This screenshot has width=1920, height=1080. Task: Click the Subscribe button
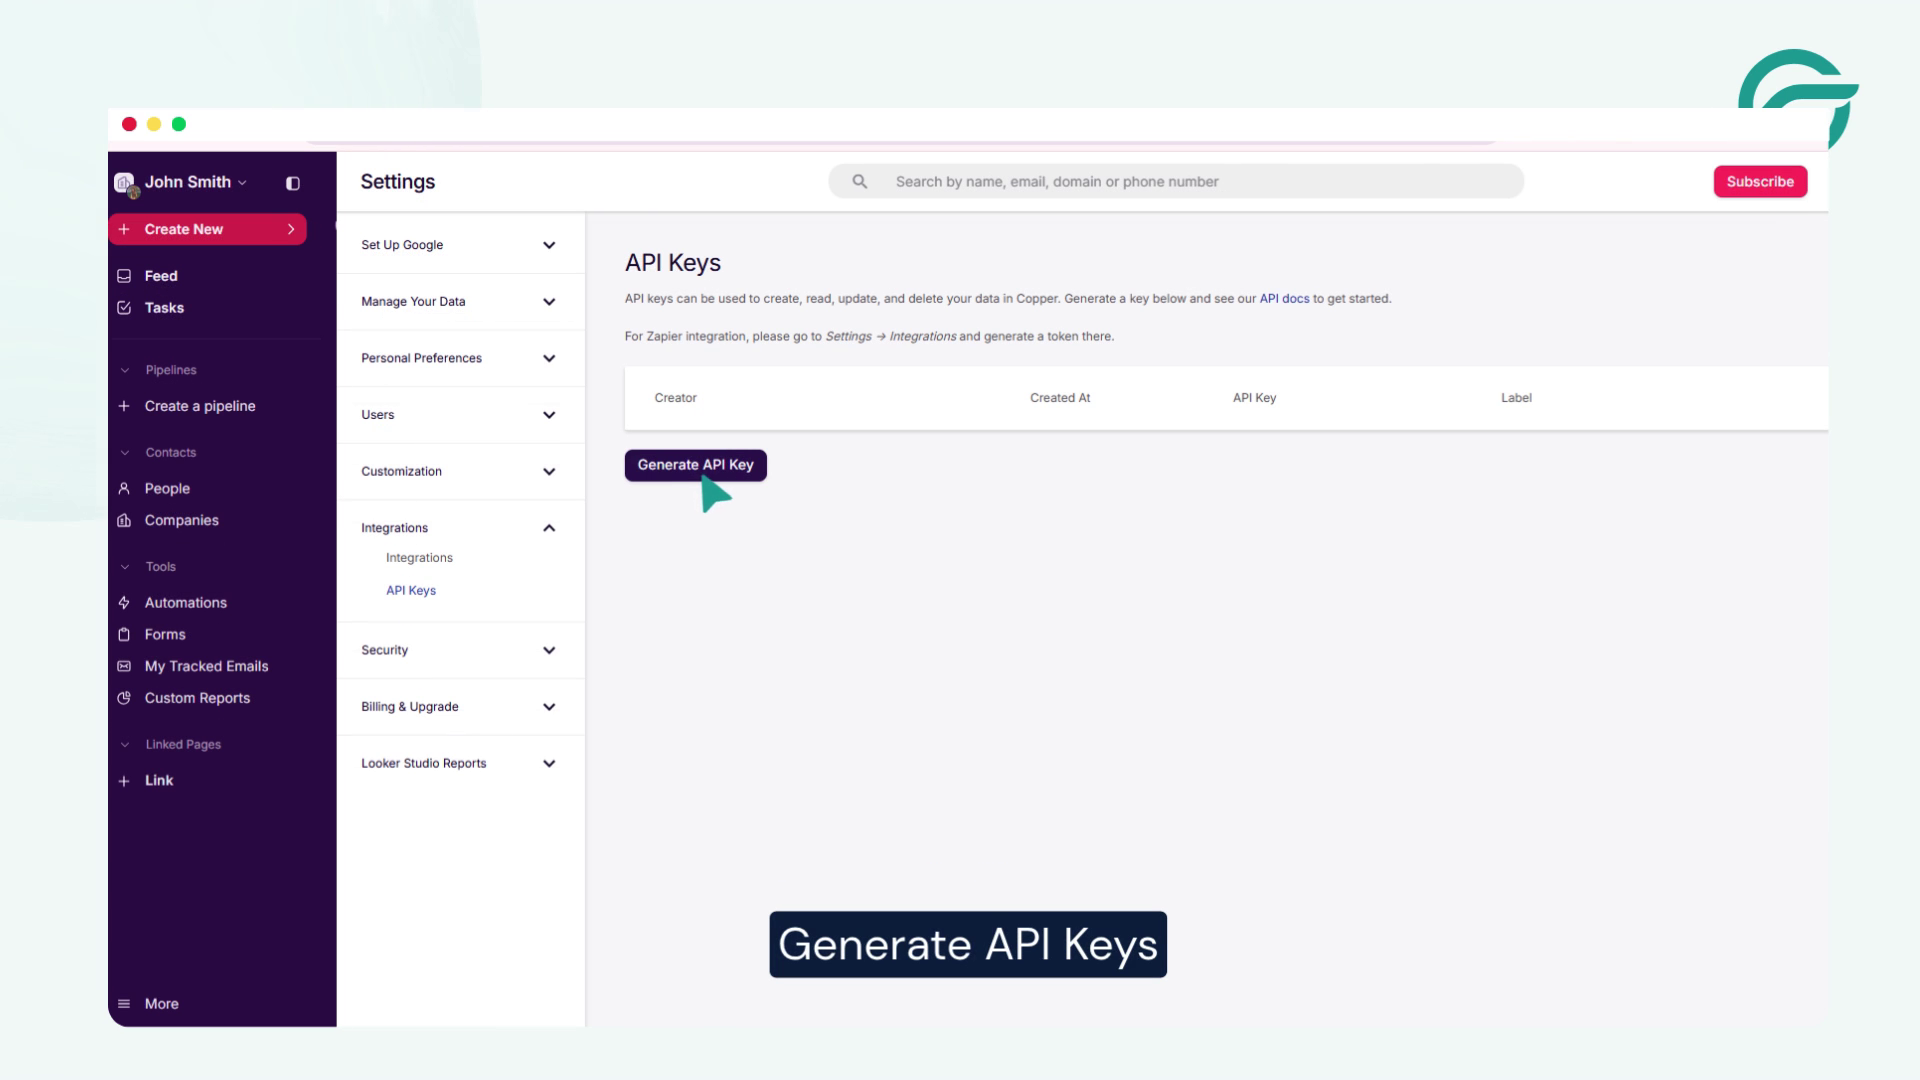[x=1760, y=182]
